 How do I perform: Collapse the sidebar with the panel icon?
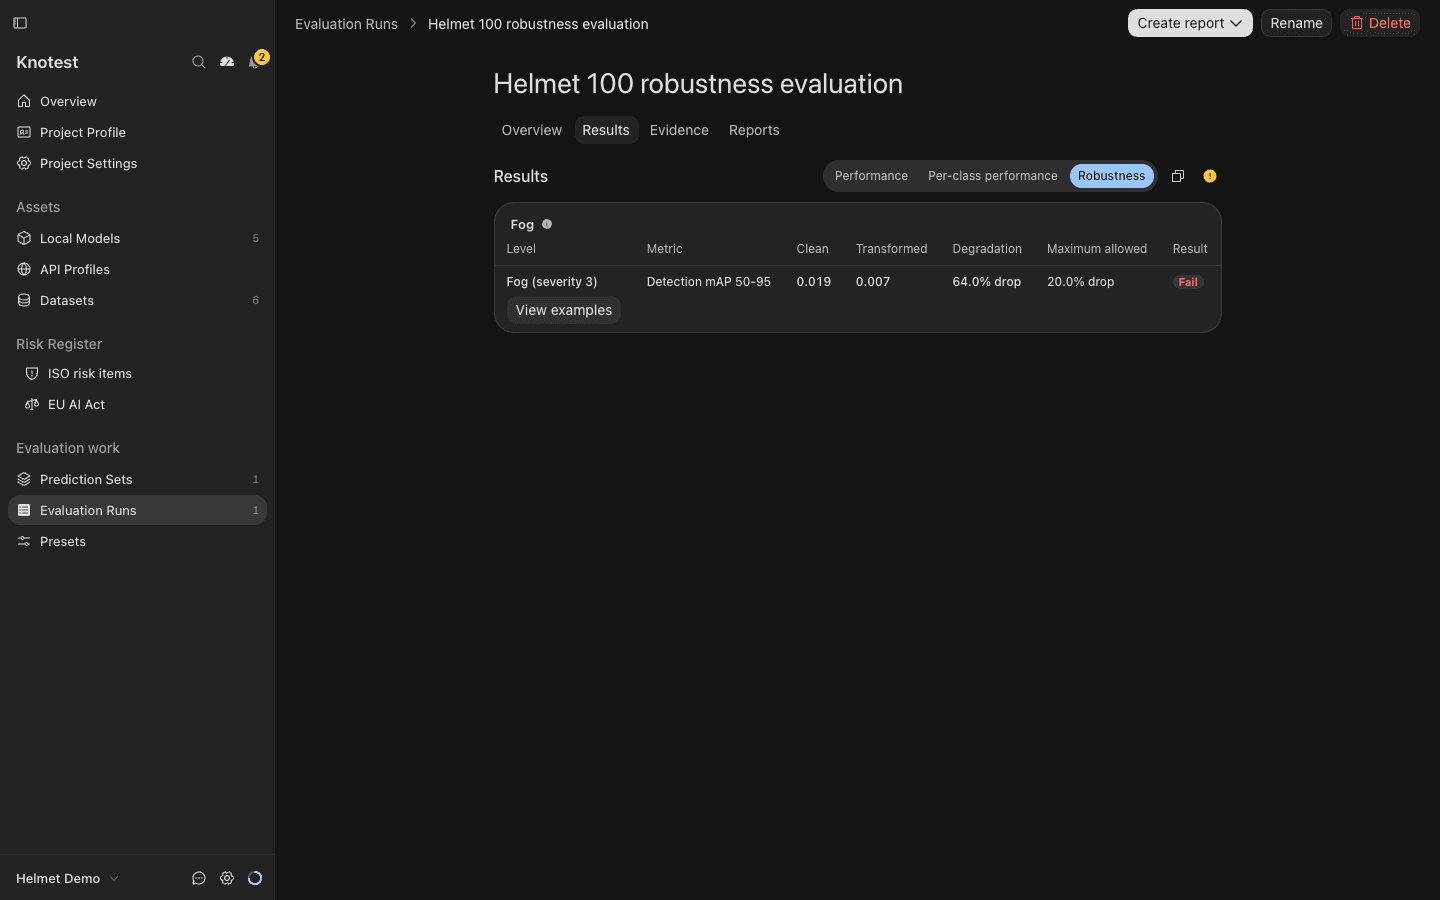point(20,23)
